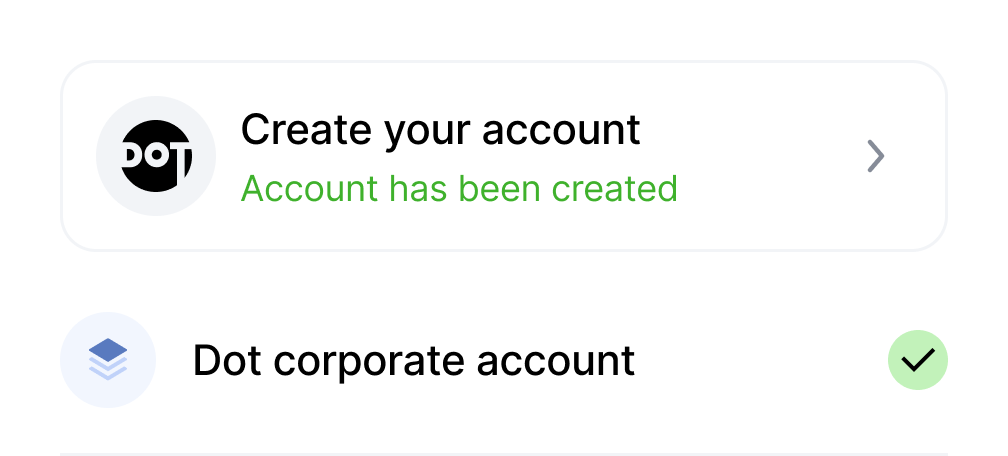Click the black DOT logo icon
The image size is (1008, 456).
point(156,157)
